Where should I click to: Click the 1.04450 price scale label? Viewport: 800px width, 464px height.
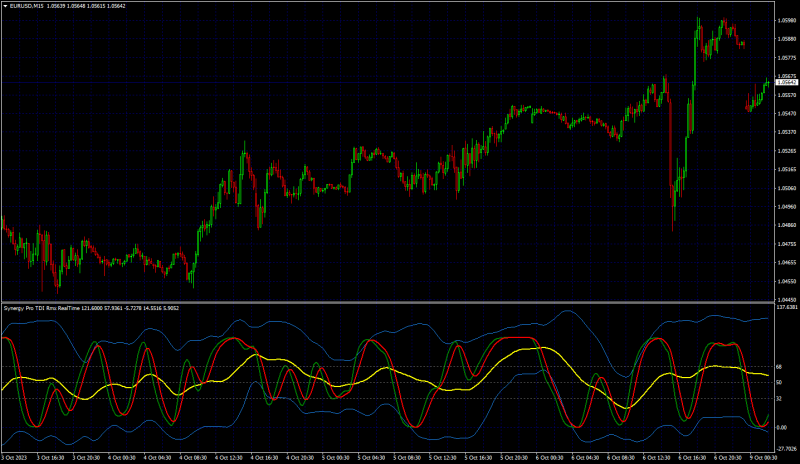pyautogui.click(x=786, y=300)
